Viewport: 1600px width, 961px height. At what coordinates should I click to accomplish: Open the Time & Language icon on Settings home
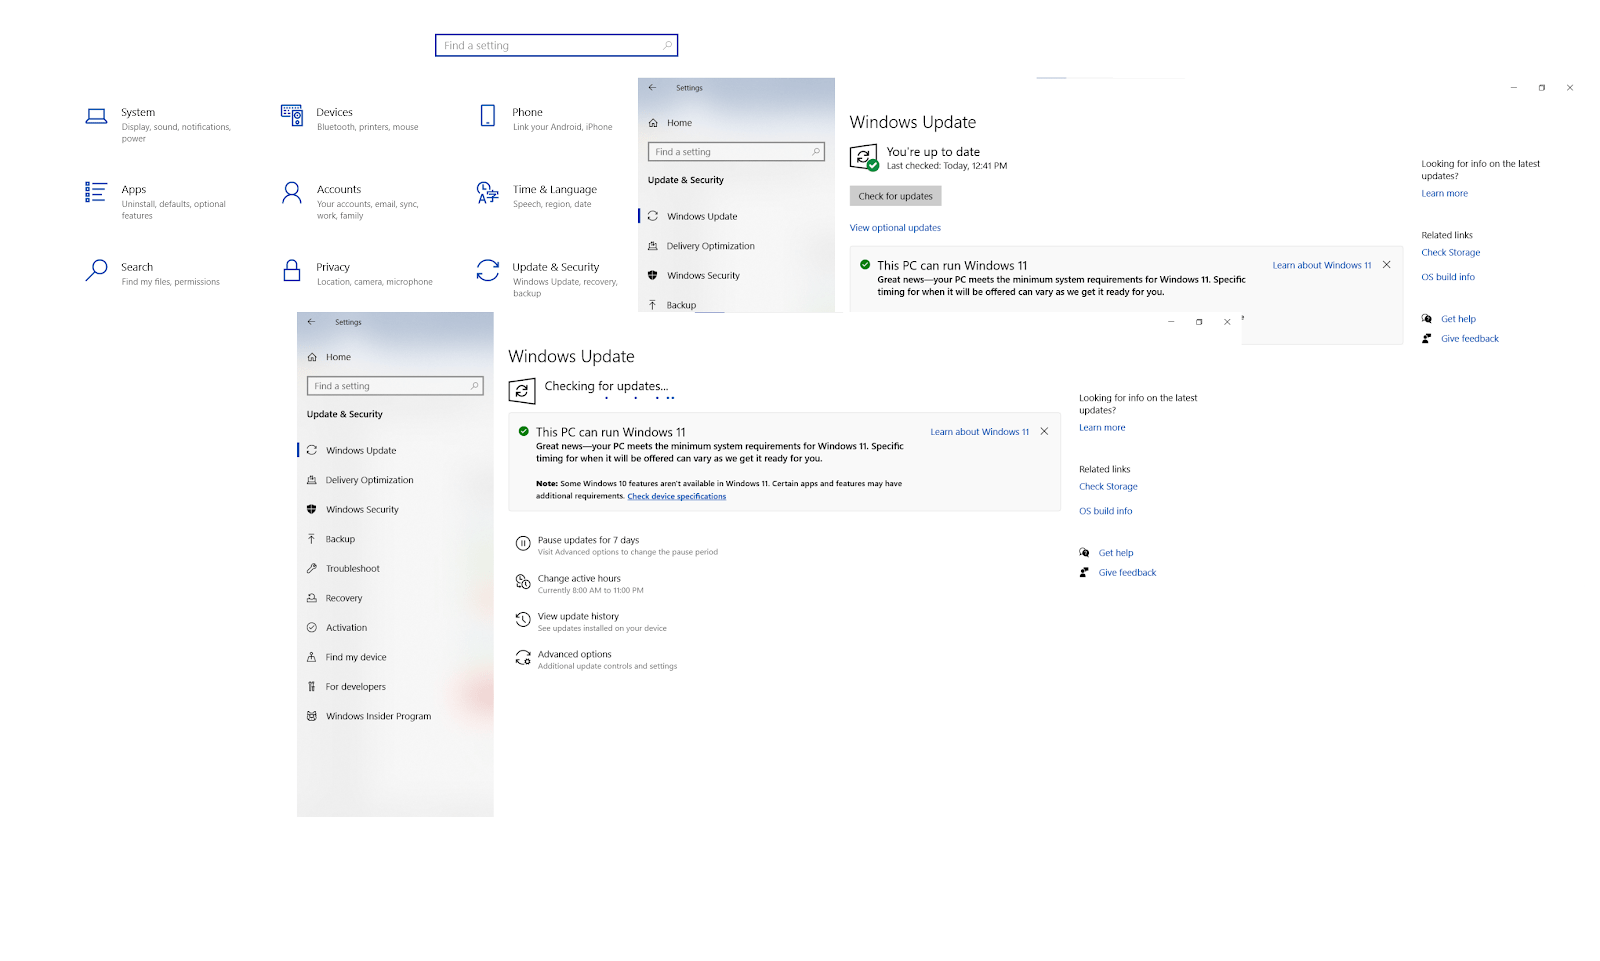tap(488, 192)
